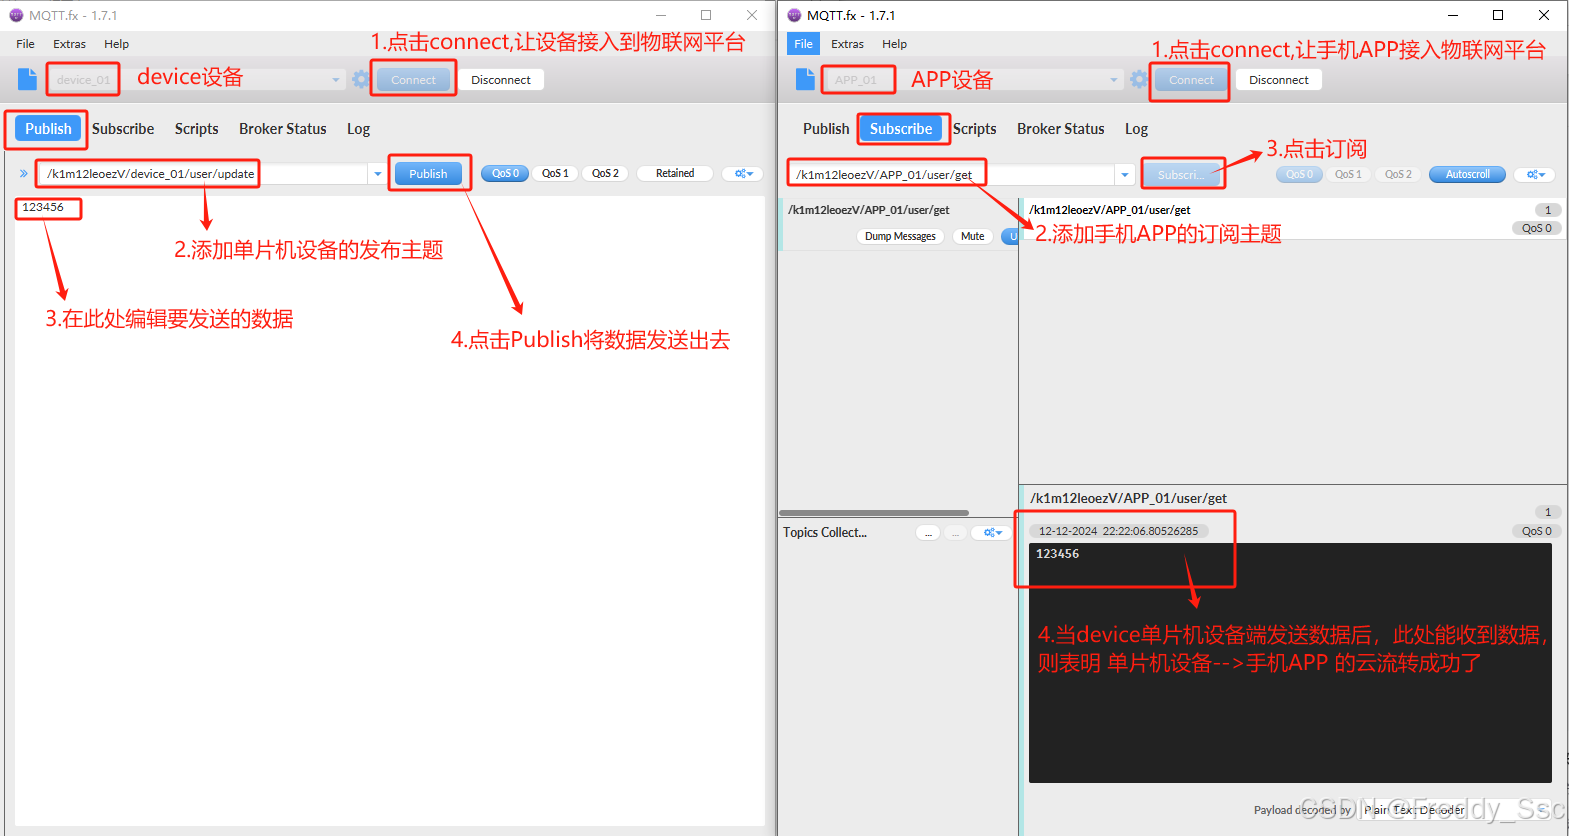Expand the subscribe topic history dropdown arrow
1569x836 pixels.
click(x=1125, y=175)
